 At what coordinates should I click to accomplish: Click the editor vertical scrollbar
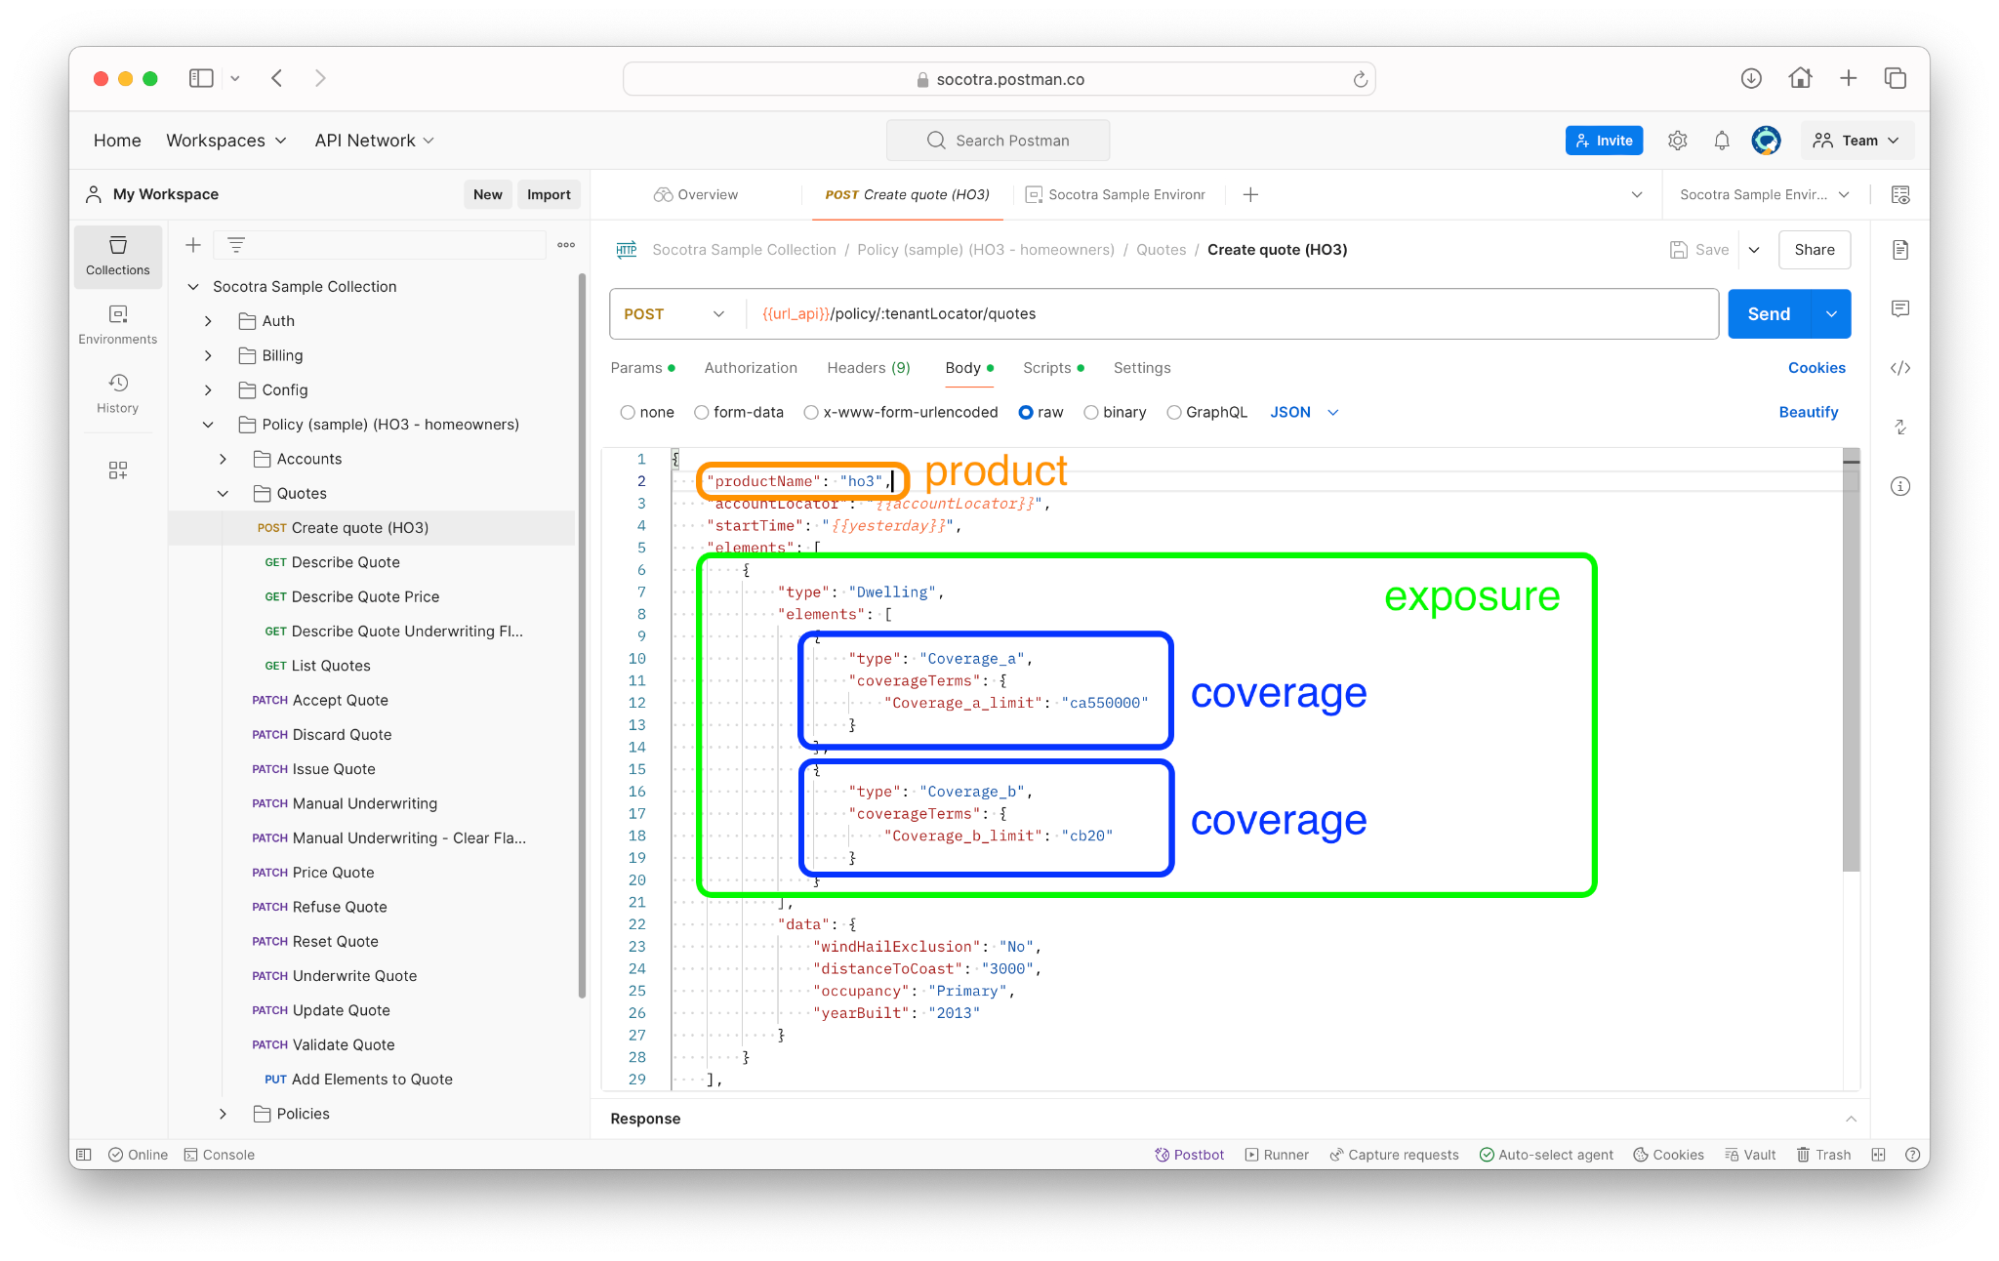1851,660
